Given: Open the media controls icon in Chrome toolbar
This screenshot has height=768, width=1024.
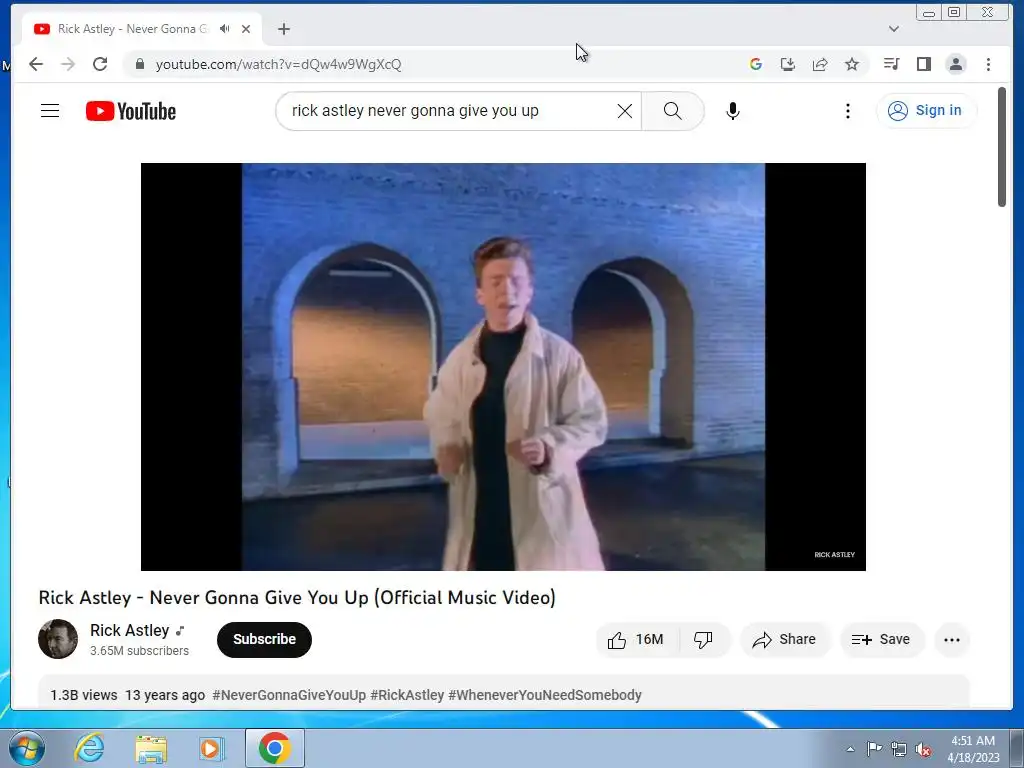Looking at the screenshot, I should click(x=891, y=64).
